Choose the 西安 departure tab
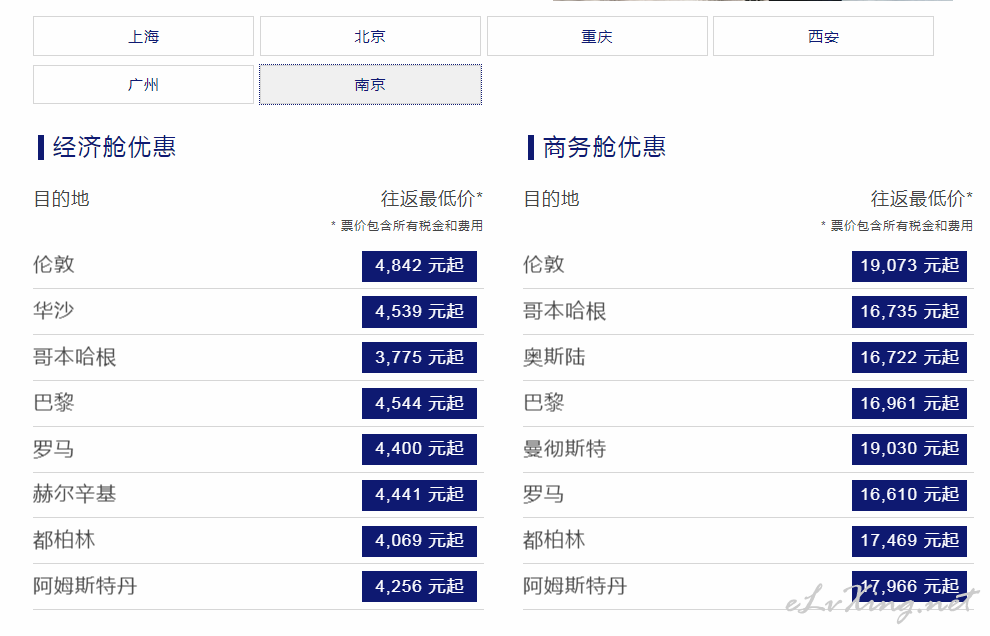Viewport: 990px width, 636px height. point(823,37)
